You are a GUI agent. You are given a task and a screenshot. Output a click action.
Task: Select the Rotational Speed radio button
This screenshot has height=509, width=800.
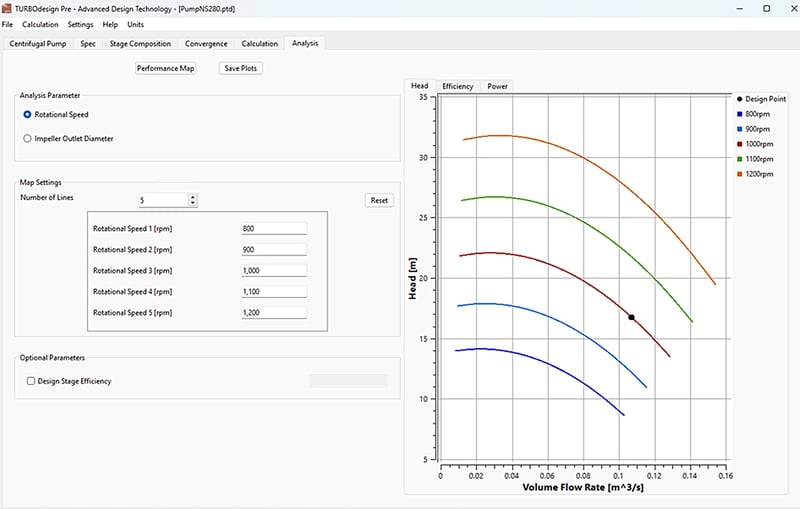(28, 115)
